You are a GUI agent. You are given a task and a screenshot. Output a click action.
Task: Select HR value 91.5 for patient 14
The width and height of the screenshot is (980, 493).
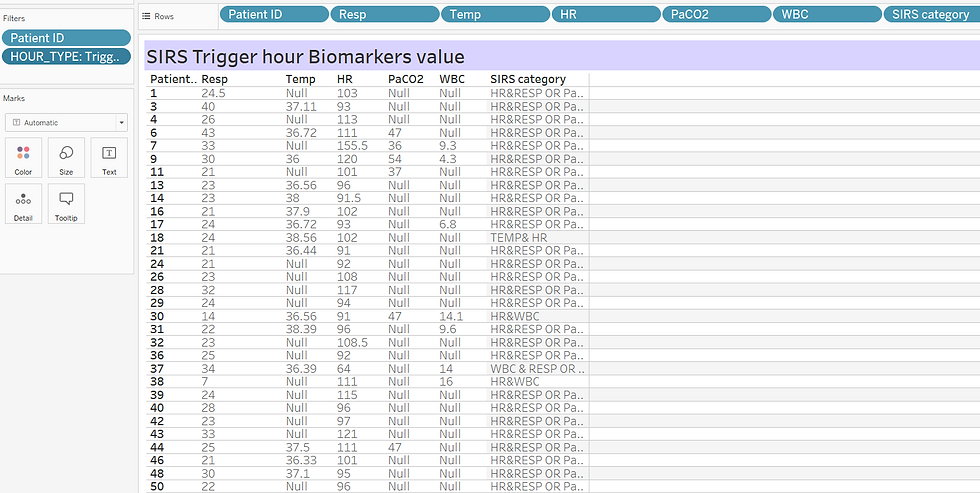(349, 198)
